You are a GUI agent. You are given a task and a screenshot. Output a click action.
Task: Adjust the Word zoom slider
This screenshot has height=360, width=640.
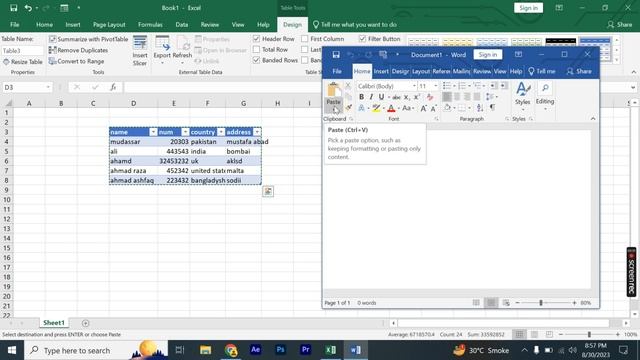tap(541, 303)
